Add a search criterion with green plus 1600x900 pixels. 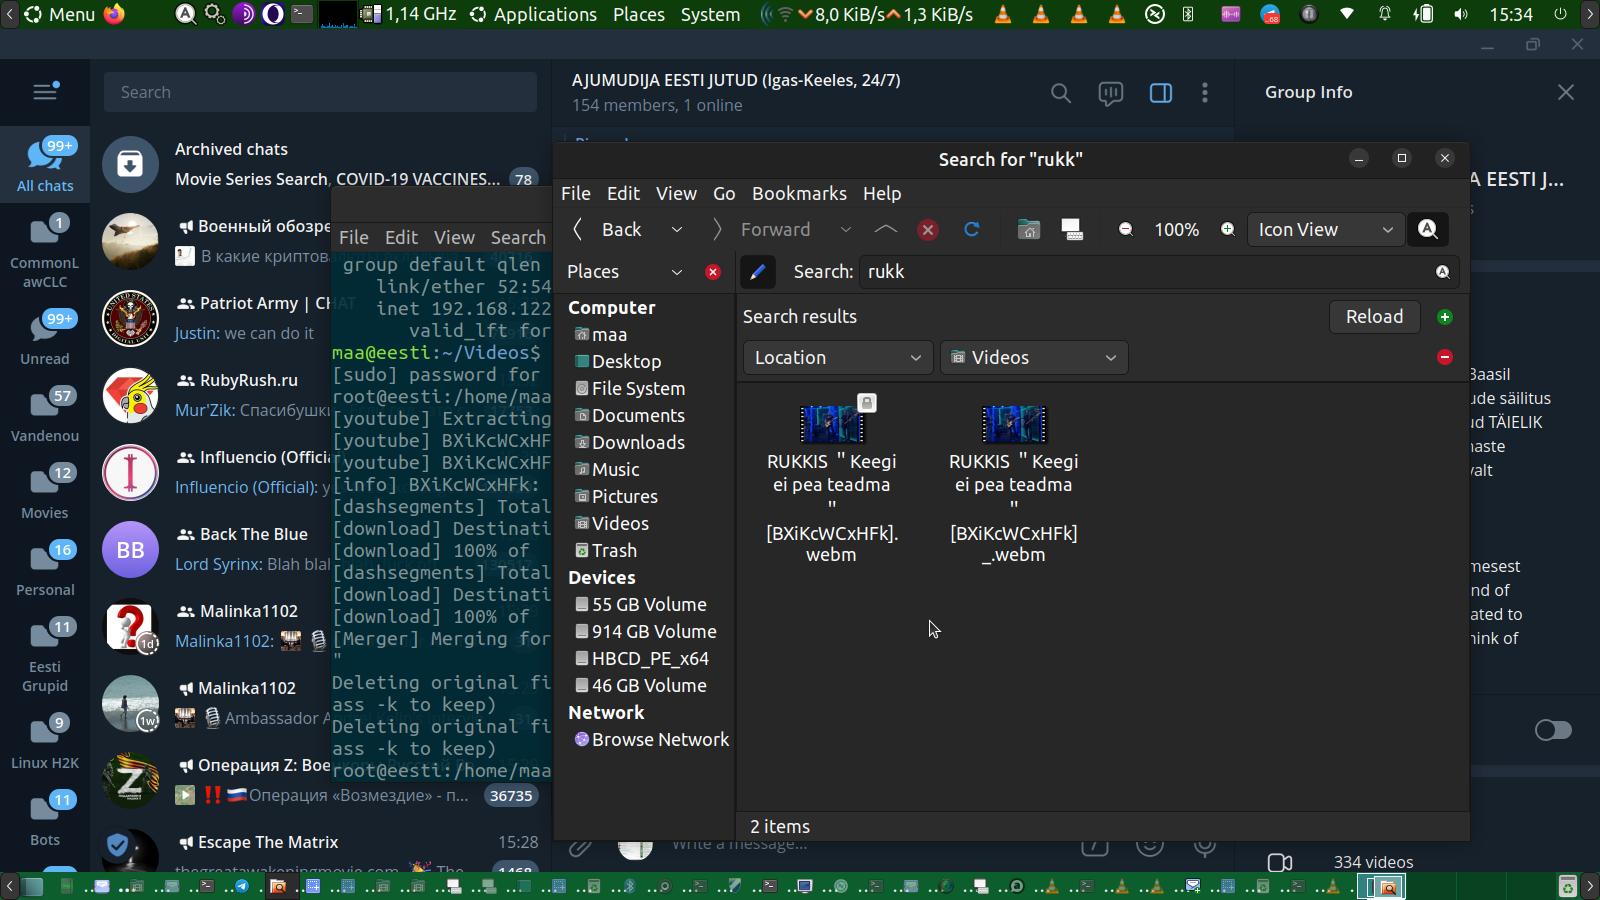click(x=1444, y=317)
